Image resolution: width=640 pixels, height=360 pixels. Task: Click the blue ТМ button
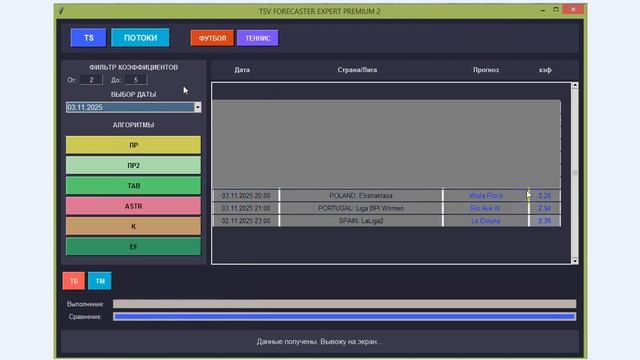(100, 281)
